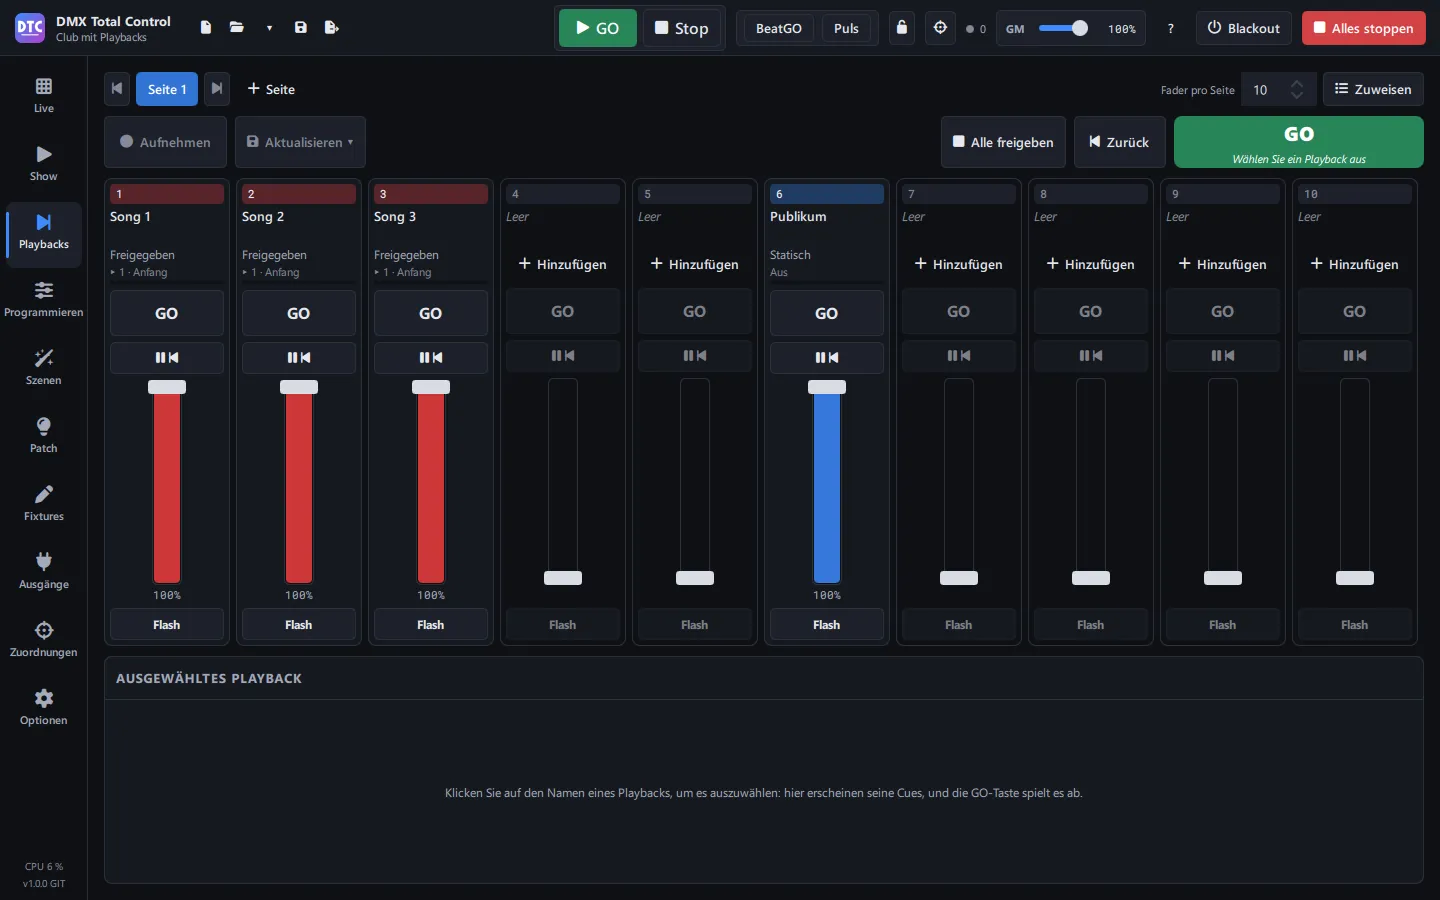The height and width of the screenshot is (900, 1440).
Task: Start recording with Aufnehmen
Action: click(165, 142)
